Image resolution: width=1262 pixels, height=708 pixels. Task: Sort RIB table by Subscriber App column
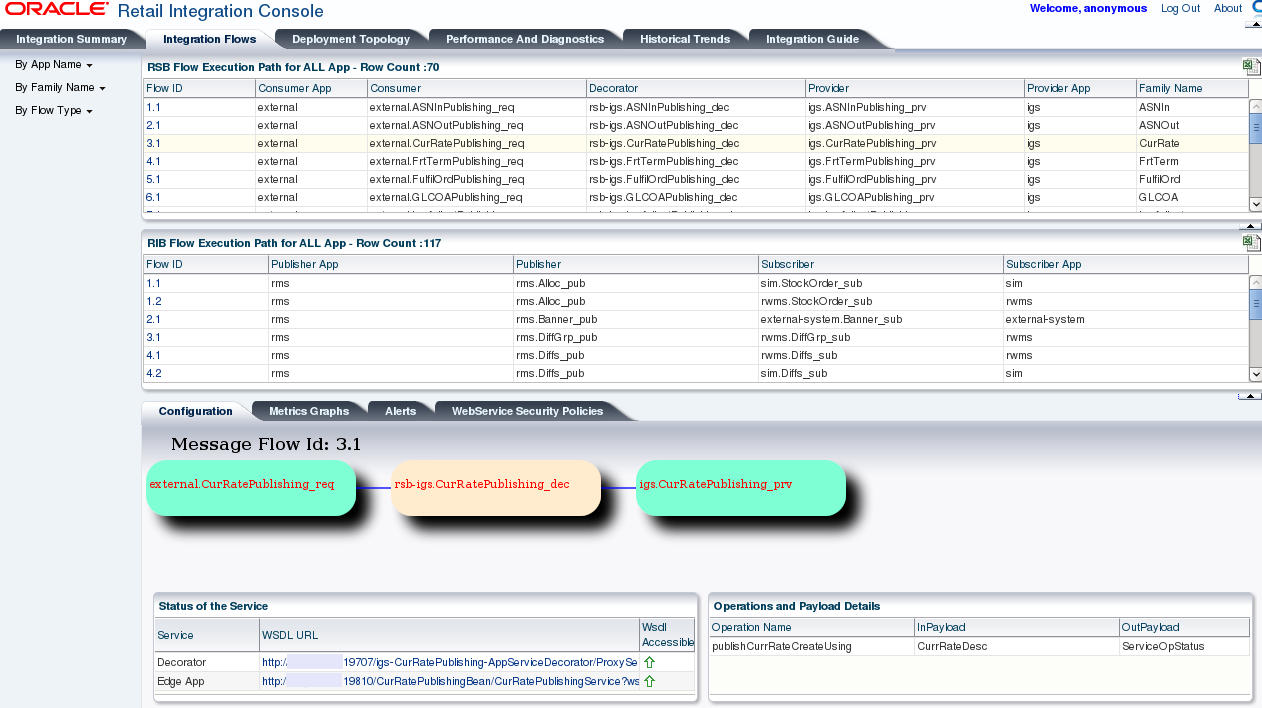tap(1125, 264)
